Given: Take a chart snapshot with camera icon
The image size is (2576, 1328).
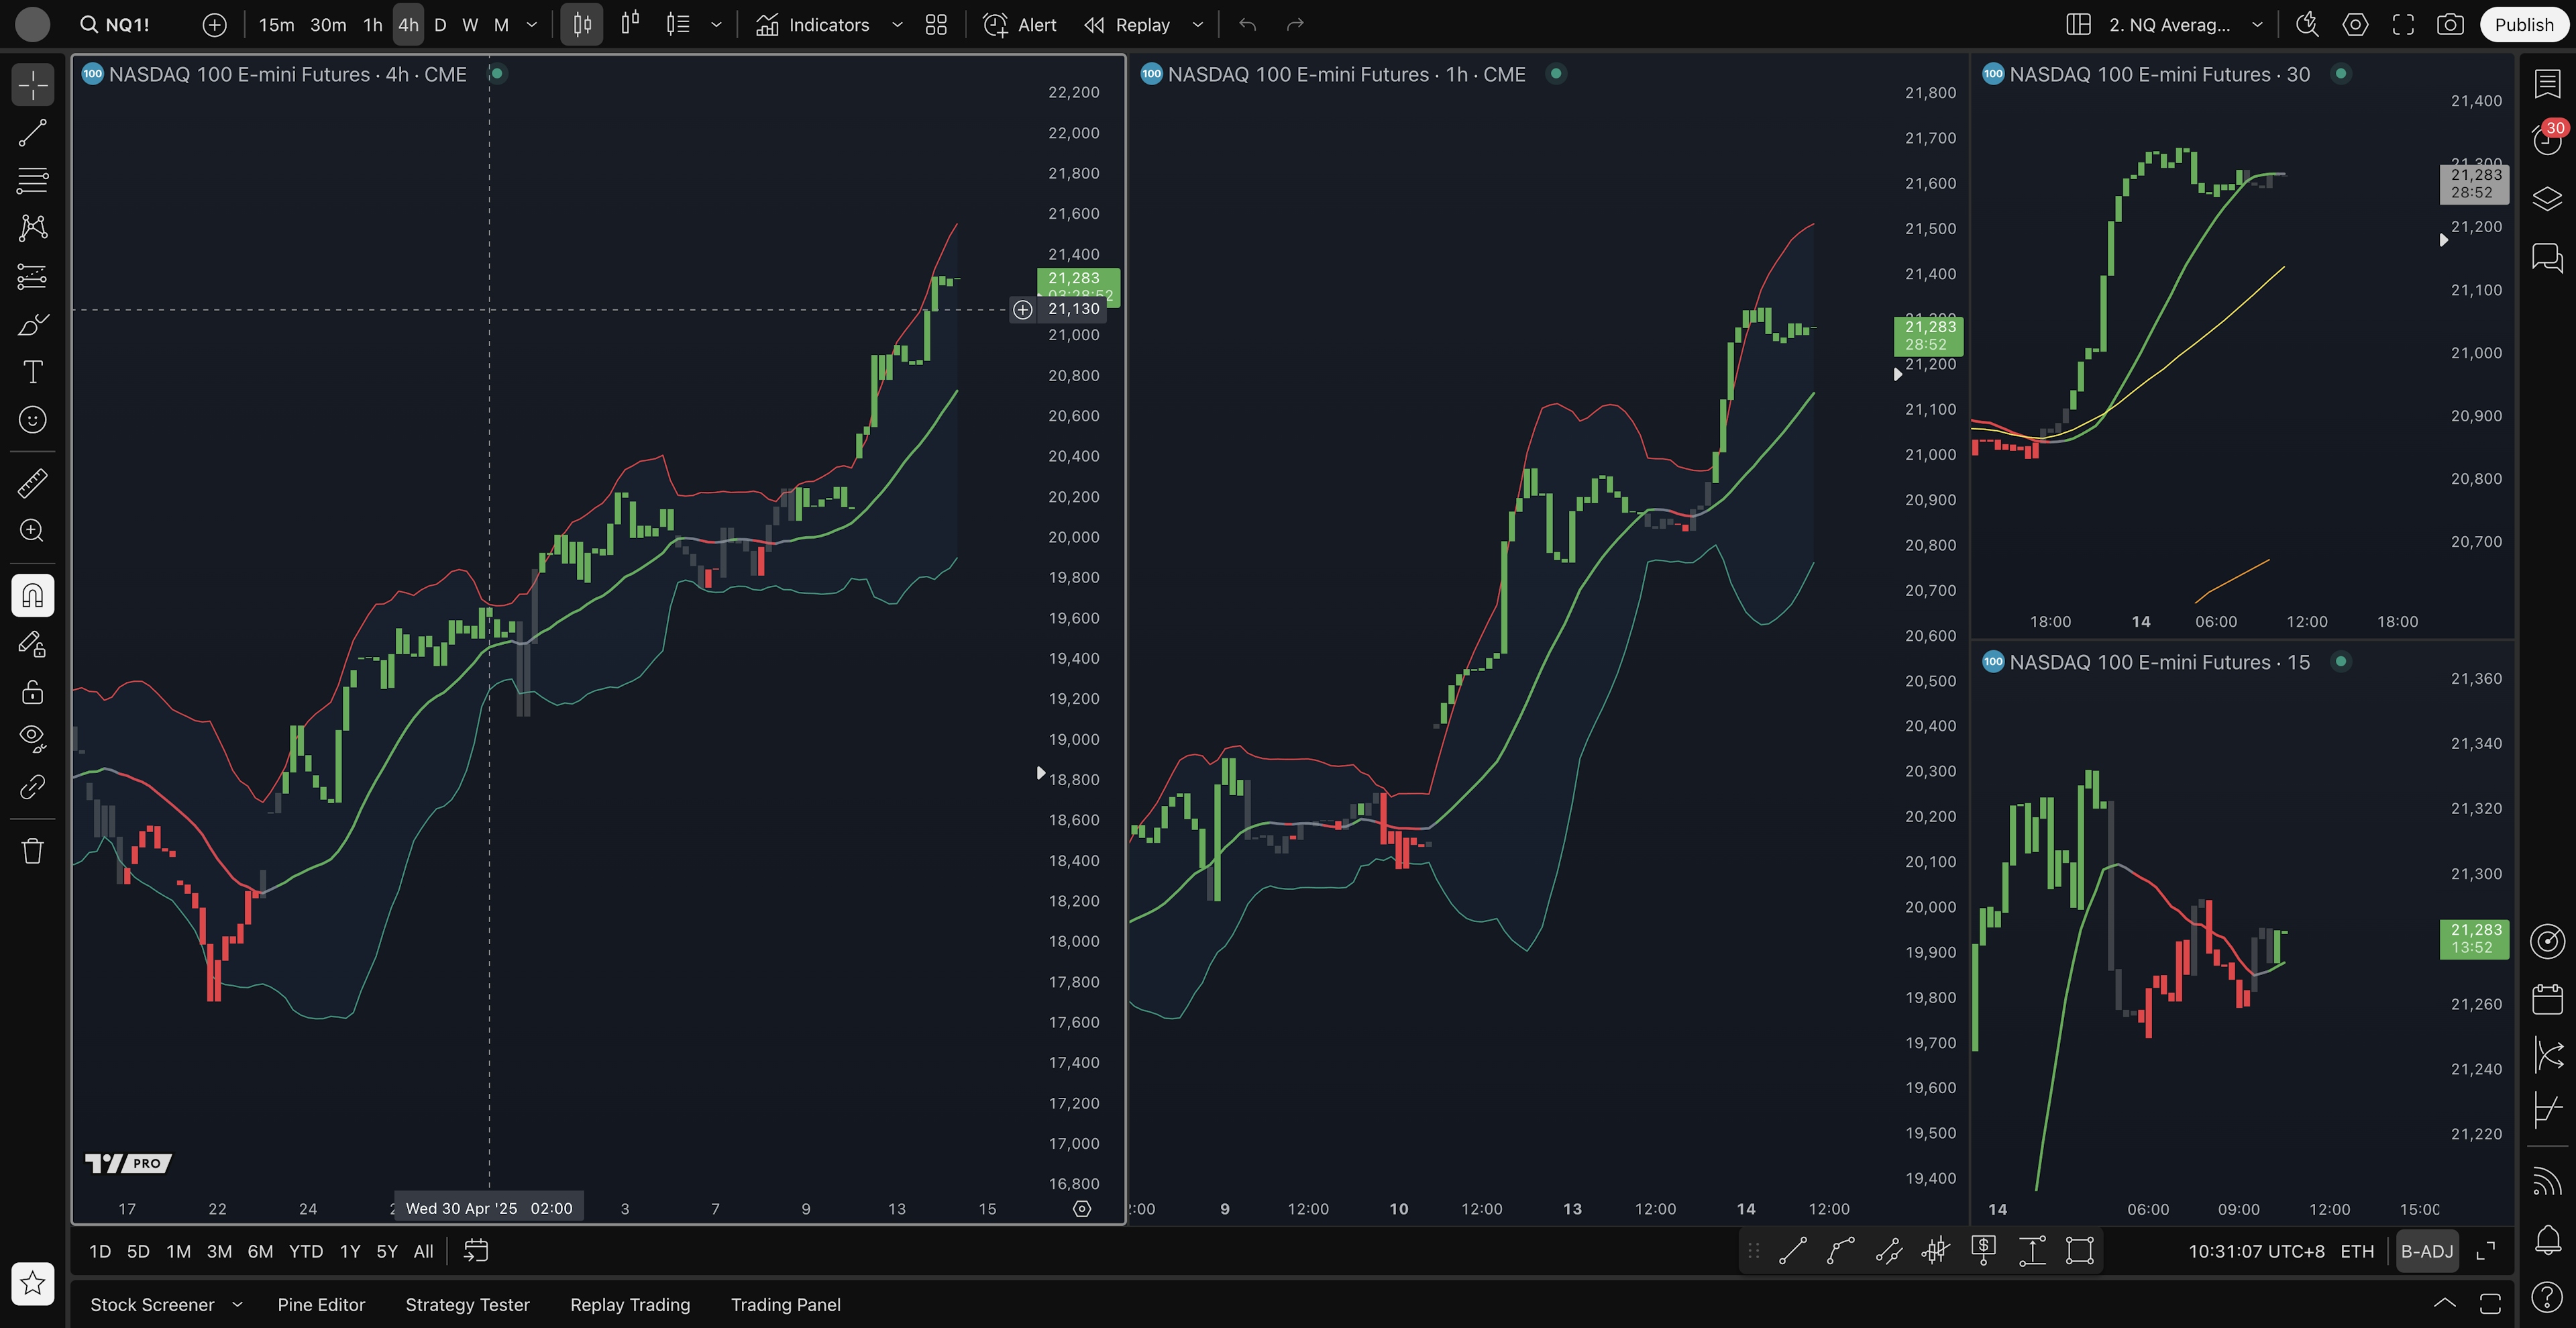Looking at the screenshot, I should coord(2450,25).
